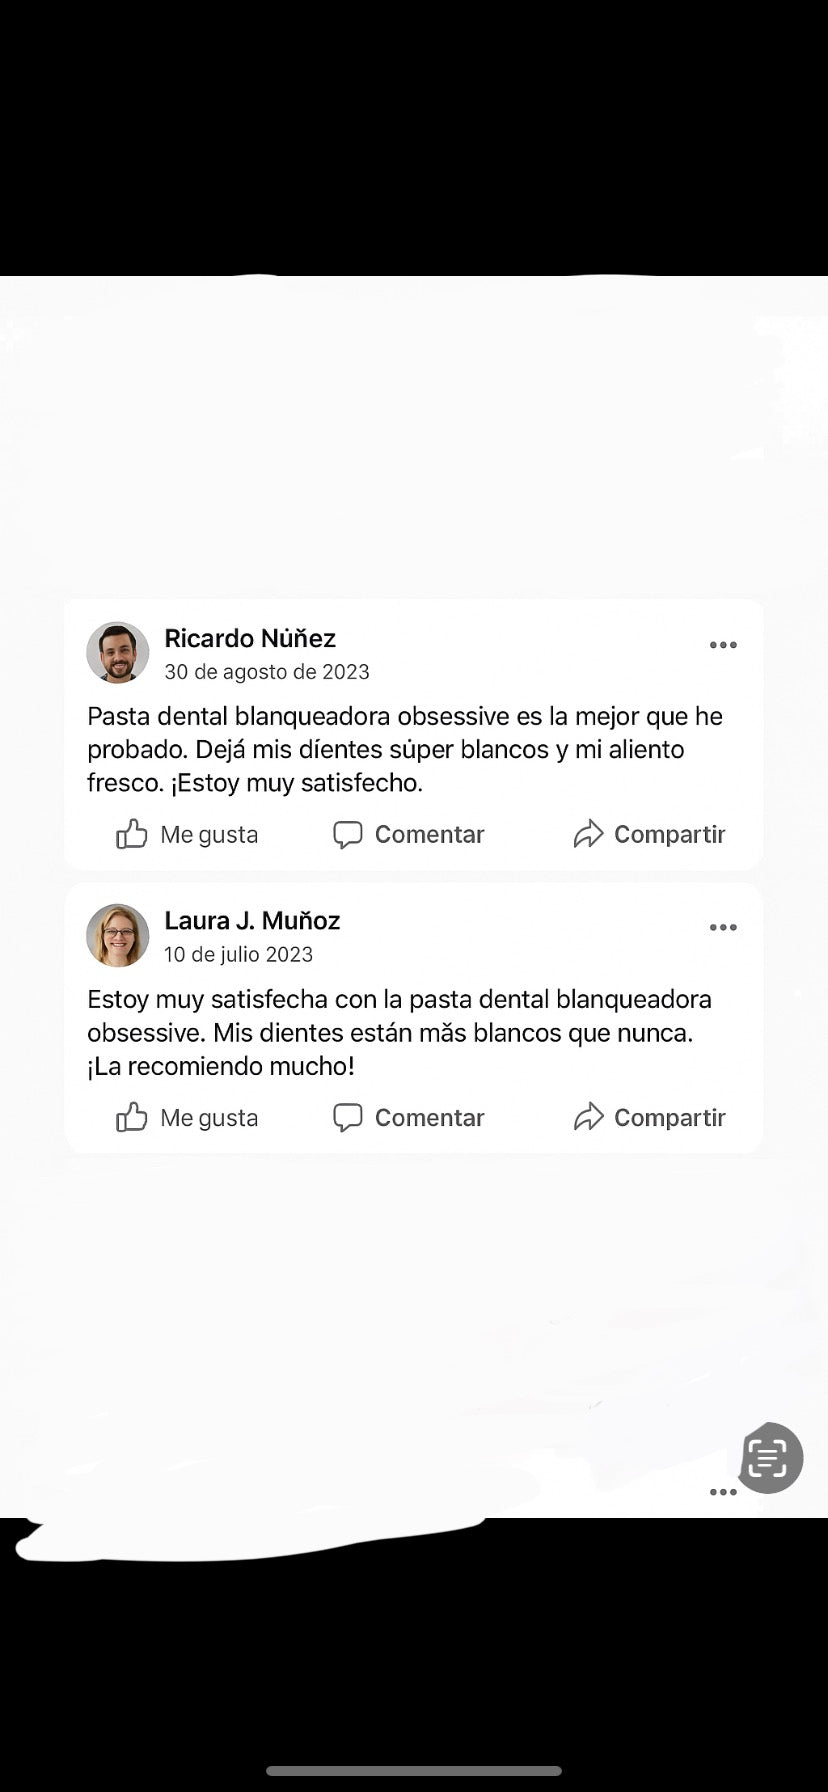The height and width of the screenshot is (1792, 828).
Task: Open three-dot menu on Ricardo Núñez's post
Action: (723, 645)
